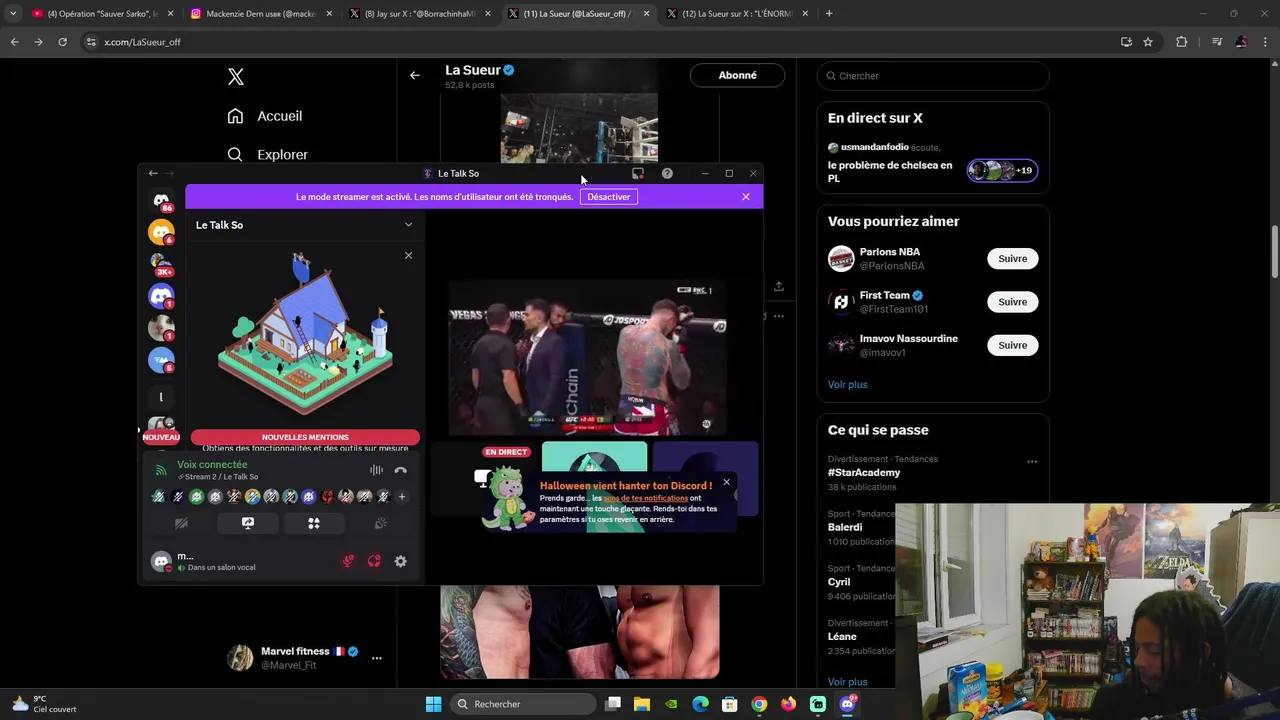Open the weather widget showing 9°C
Viewport: 1280px width, 720px height.
point(45,704)
